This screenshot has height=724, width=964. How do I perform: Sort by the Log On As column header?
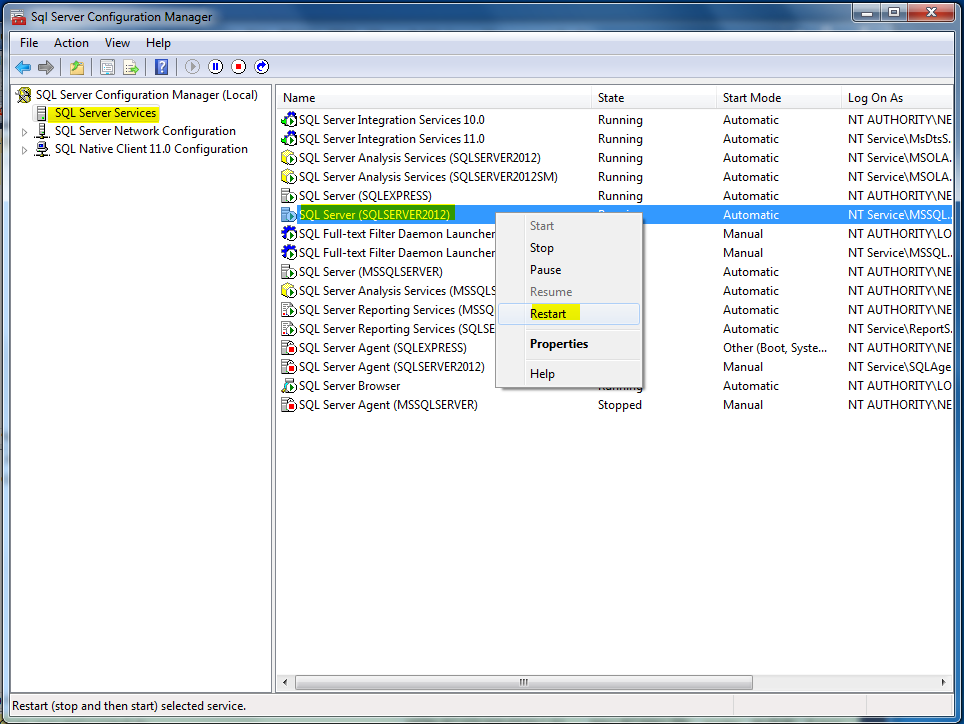tap(897, 98)
